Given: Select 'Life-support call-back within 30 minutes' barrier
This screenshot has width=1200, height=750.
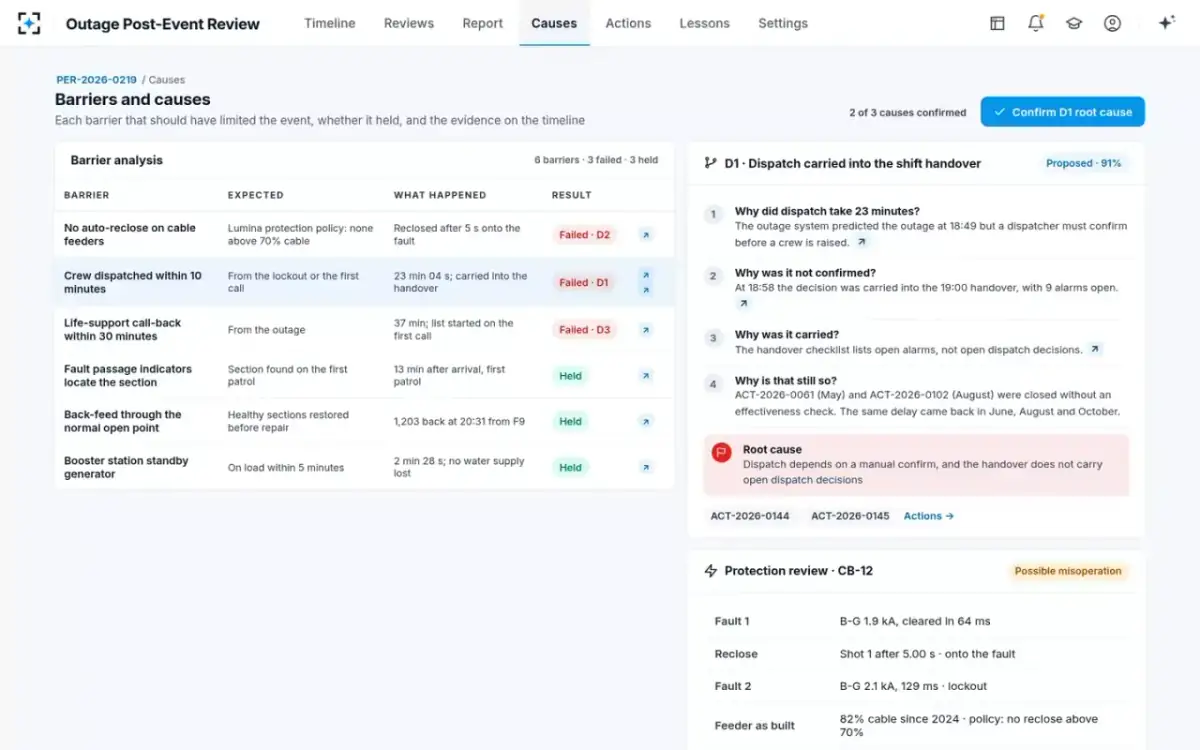Looking at the screenshot, I should point(123,330).
